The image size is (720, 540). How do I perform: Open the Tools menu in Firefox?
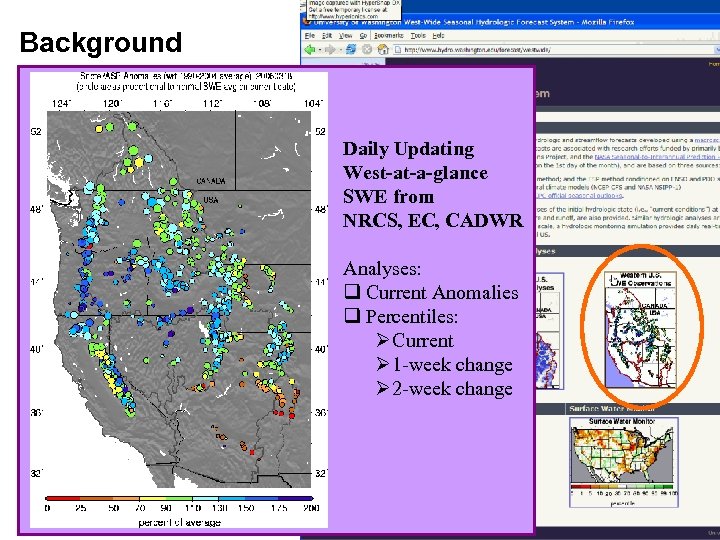(x=418, y=36)
